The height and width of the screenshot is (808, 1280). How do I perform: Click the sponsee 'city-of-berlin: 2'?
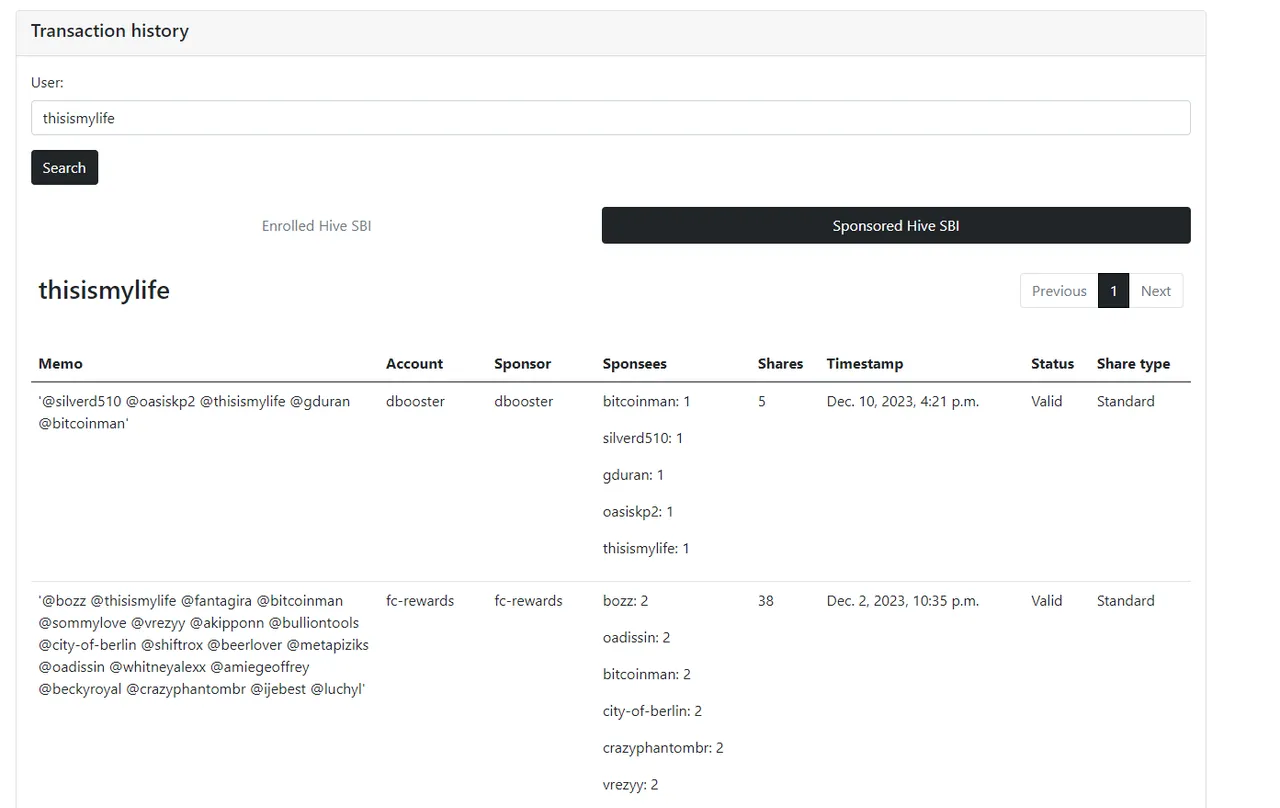coord(652,711)
